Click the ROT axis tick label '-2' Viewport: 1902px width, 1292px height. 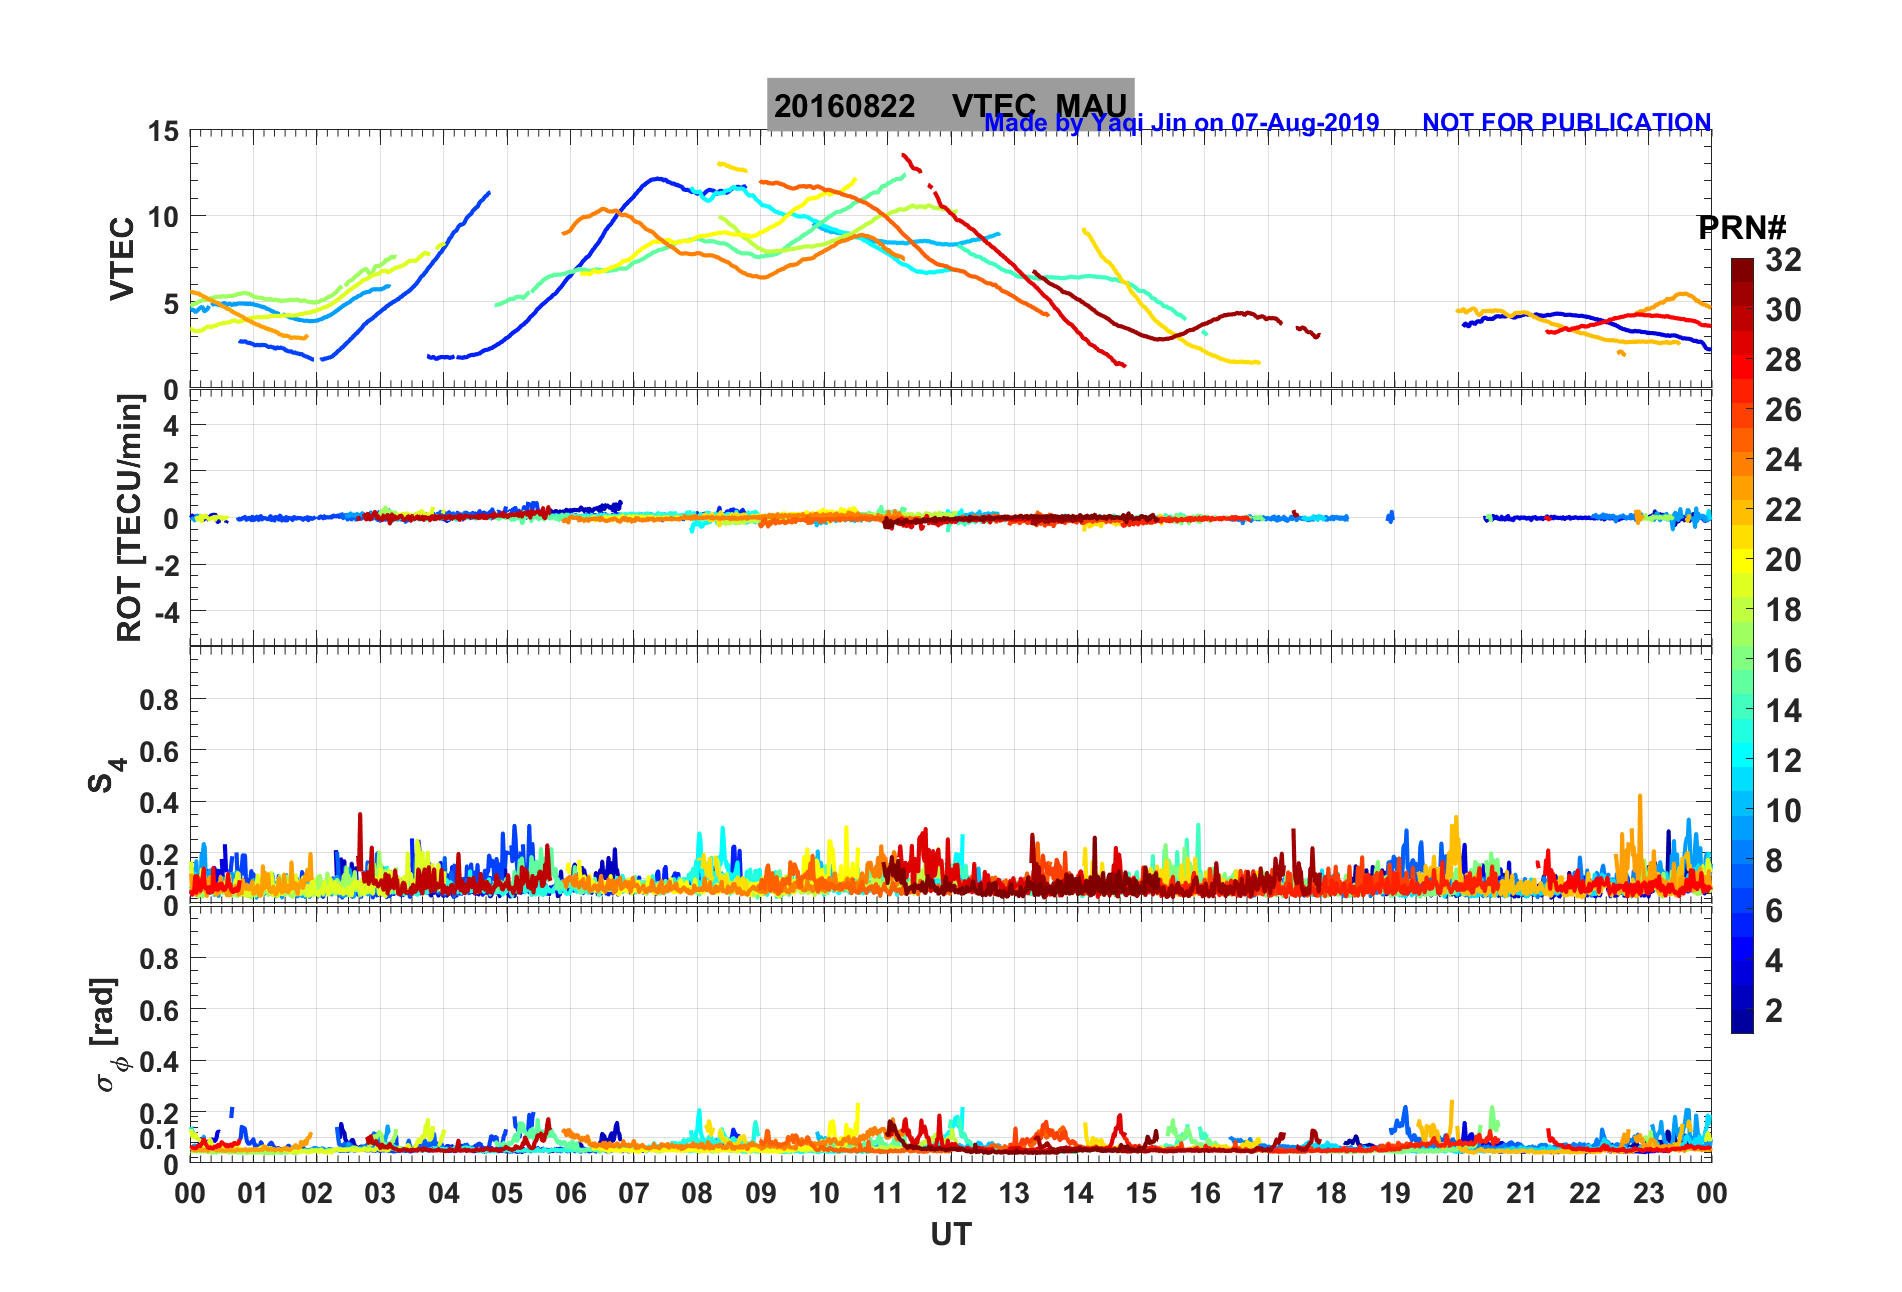(167, 565)
